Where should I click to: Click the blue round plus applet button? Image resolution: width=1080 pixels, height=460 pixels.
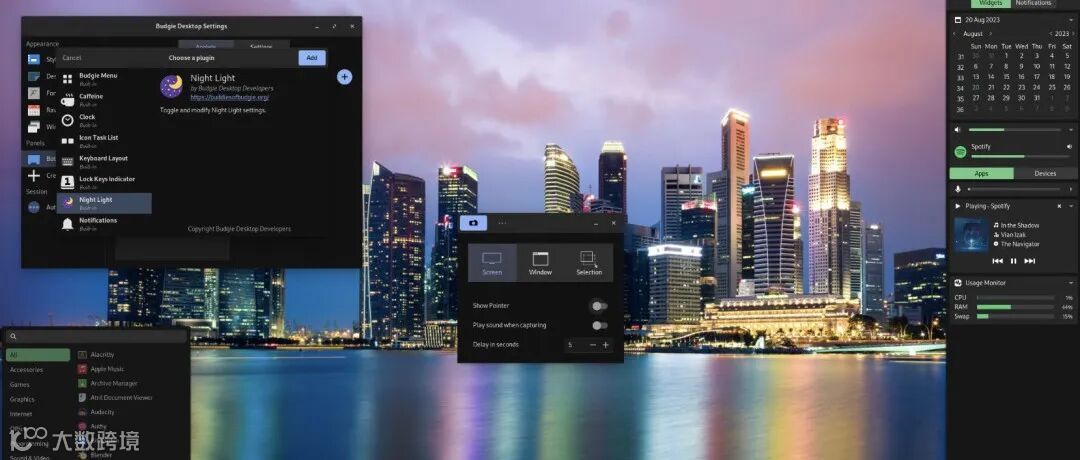(344, 77)
